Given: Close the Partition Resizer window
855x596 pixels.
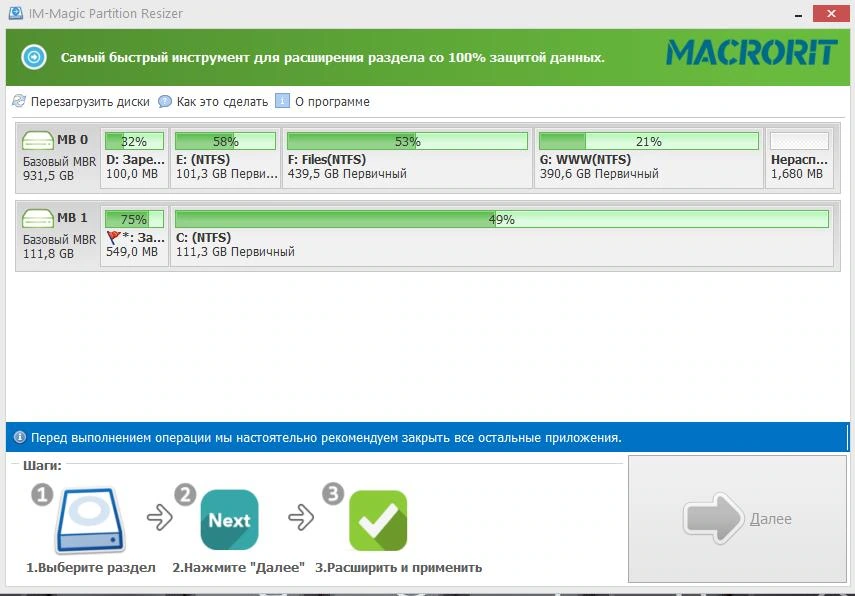Looking at the screenshot, I should tap(831, 13).
